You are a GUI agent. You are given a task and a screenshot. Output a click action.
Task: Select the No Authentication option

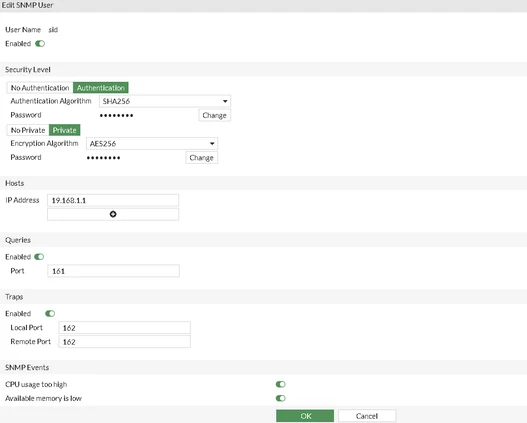(40, 88)
